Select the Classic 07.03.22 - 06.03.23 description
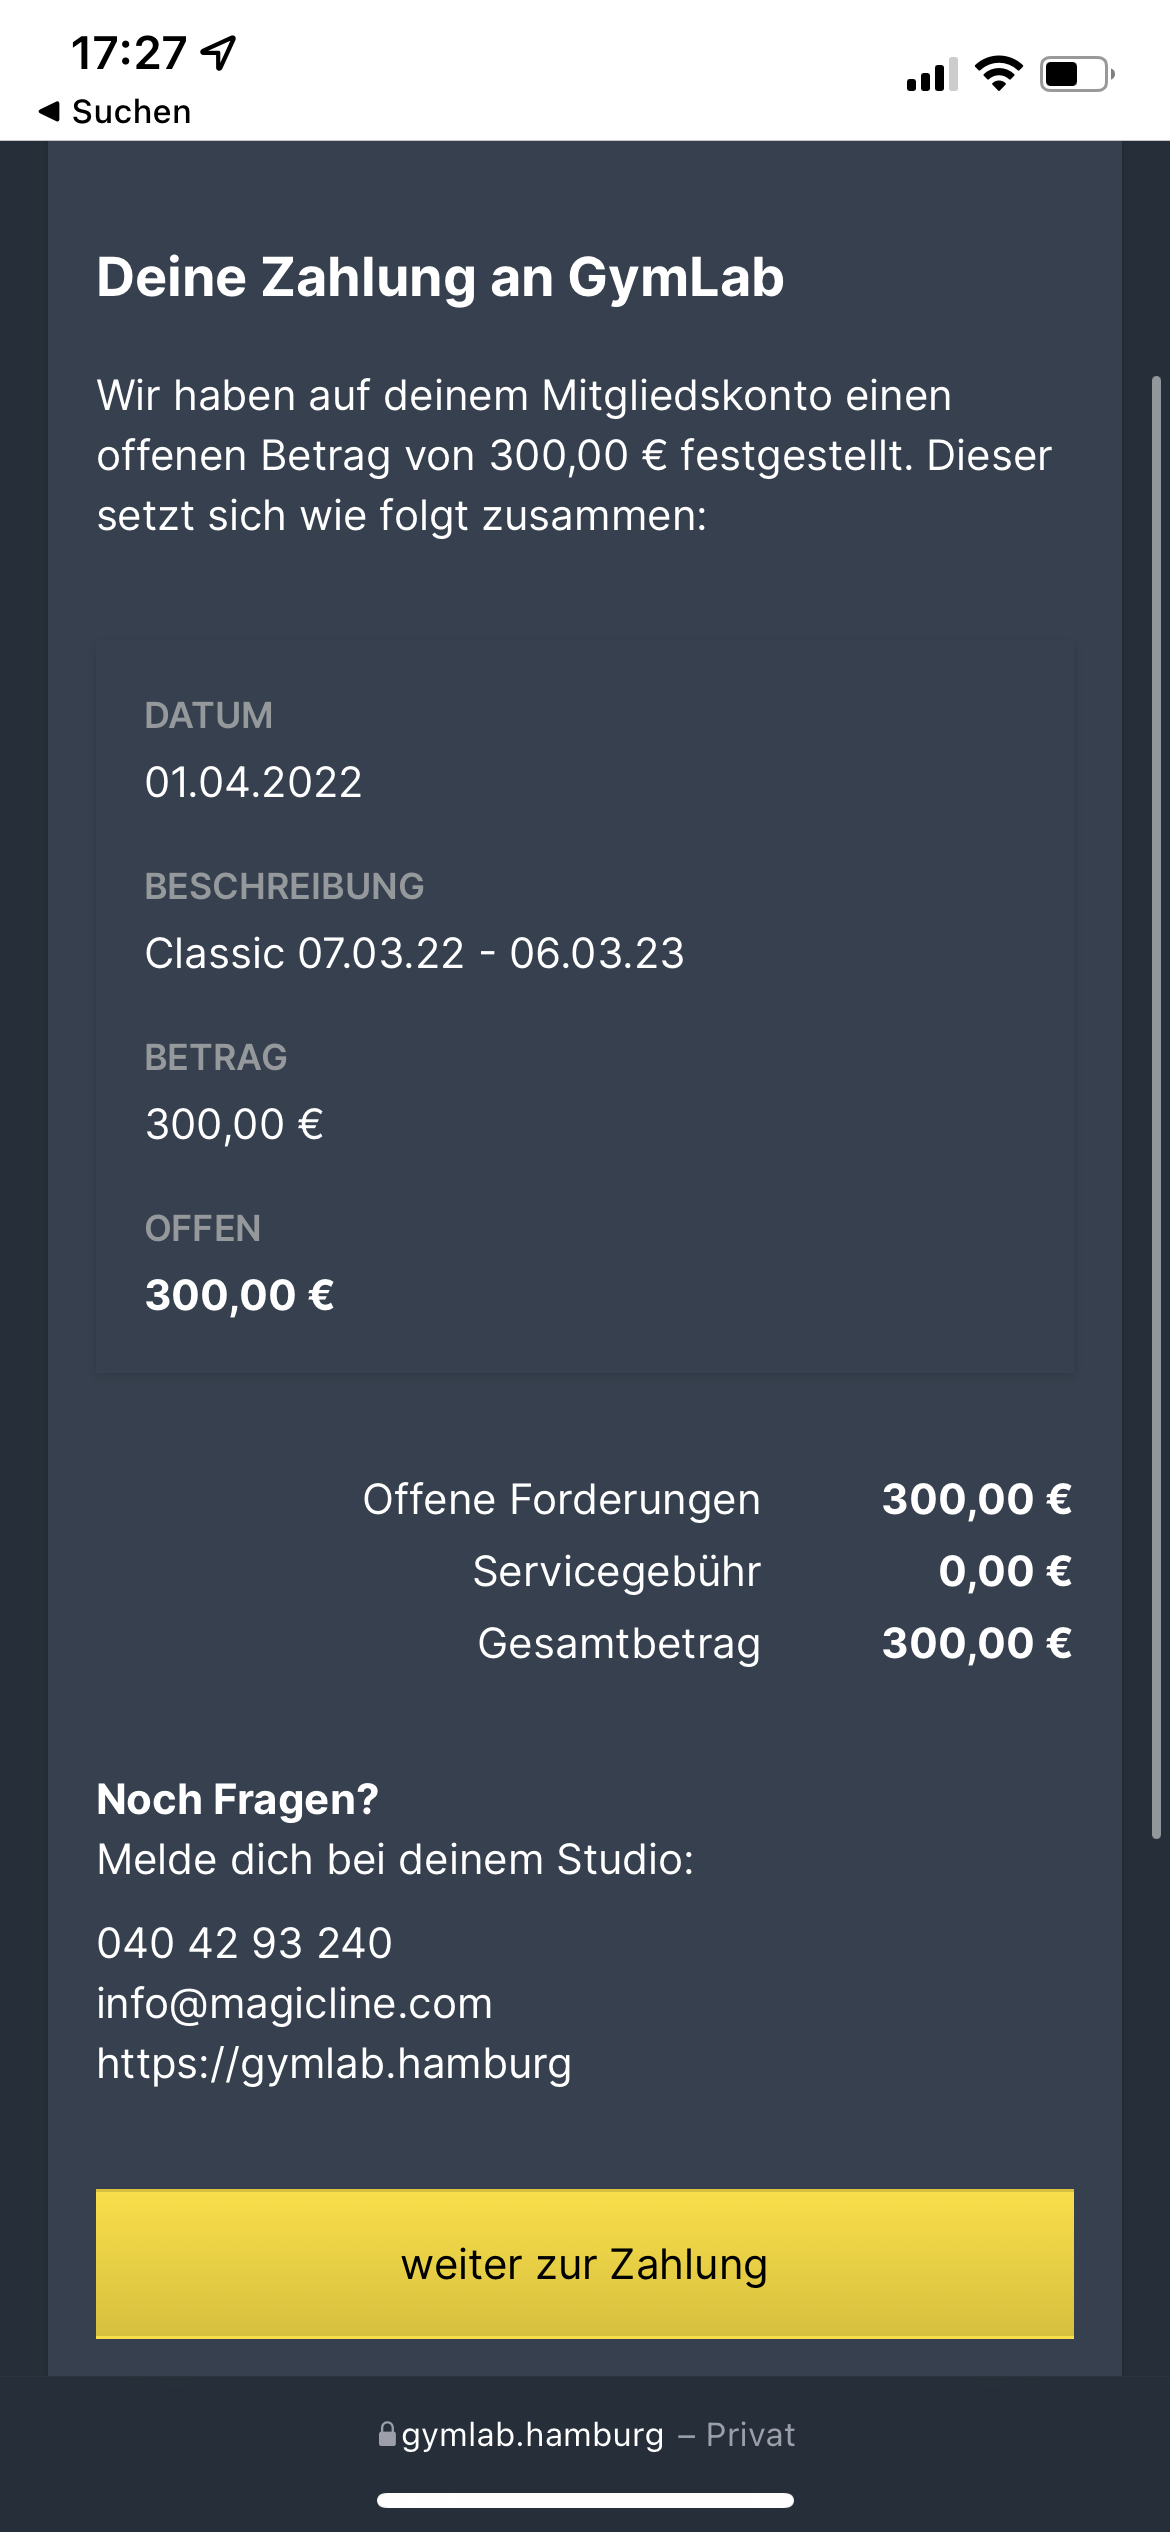Image resolution: width=1170 pixels, height=2532 pixels. click(415, 953)
